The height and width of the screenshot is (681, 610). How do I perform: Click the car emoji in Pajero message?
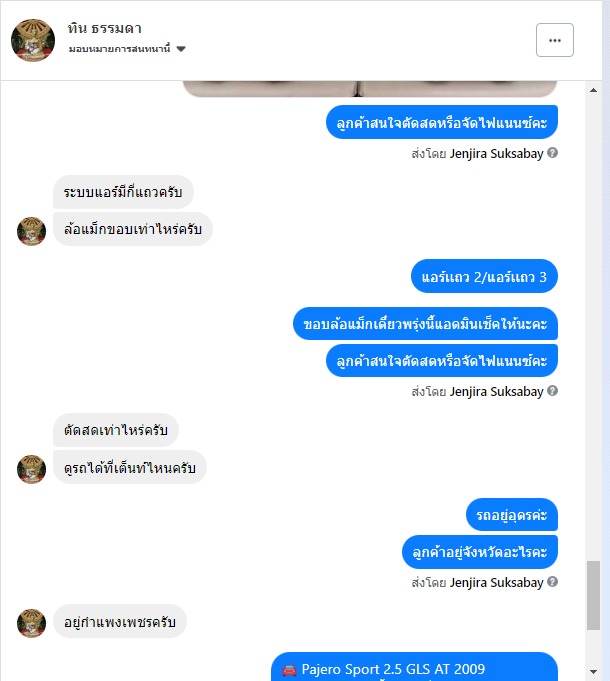click(x=289, y=670)
